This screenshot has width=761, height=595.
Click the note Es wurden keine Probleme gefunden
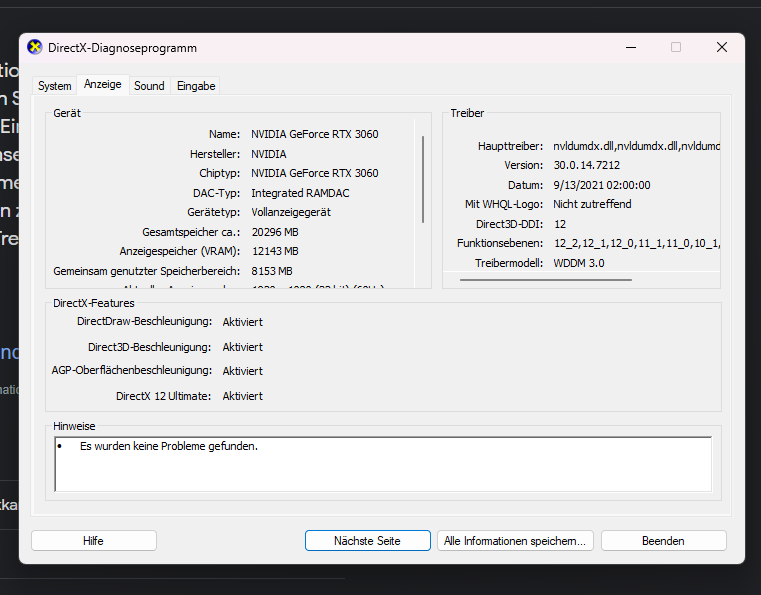pos(169,446)
